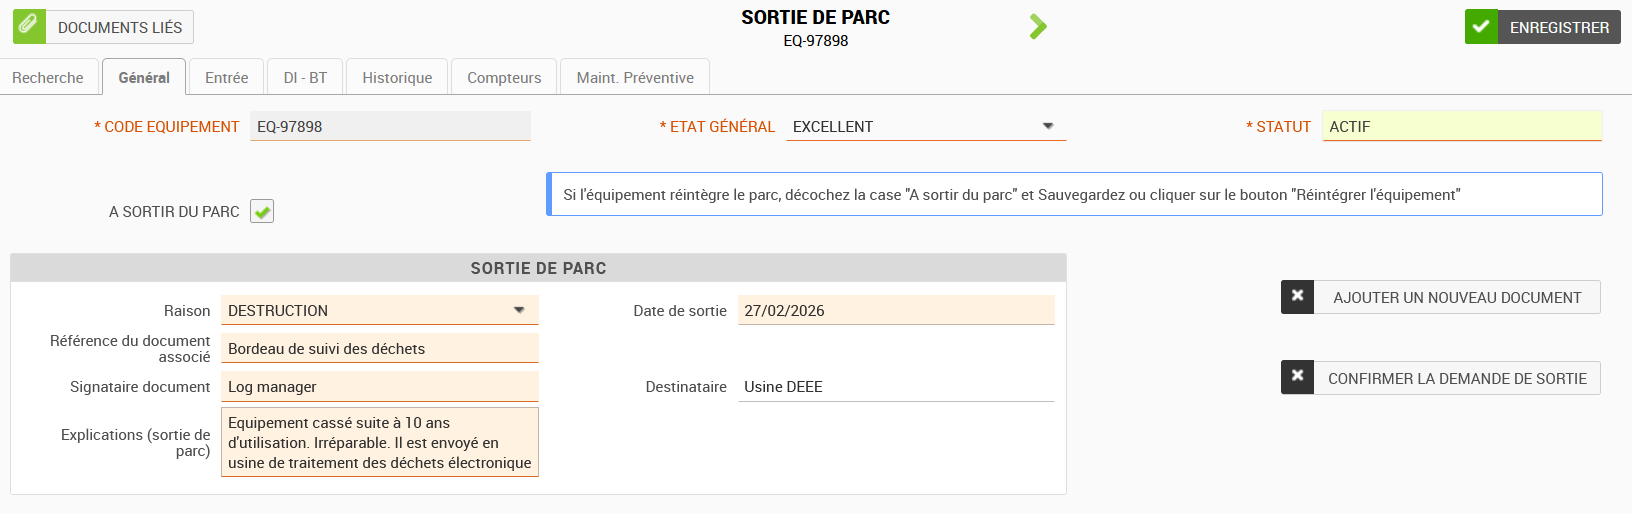
Task: Open the DI - BT tab
Action: [305, 78]
